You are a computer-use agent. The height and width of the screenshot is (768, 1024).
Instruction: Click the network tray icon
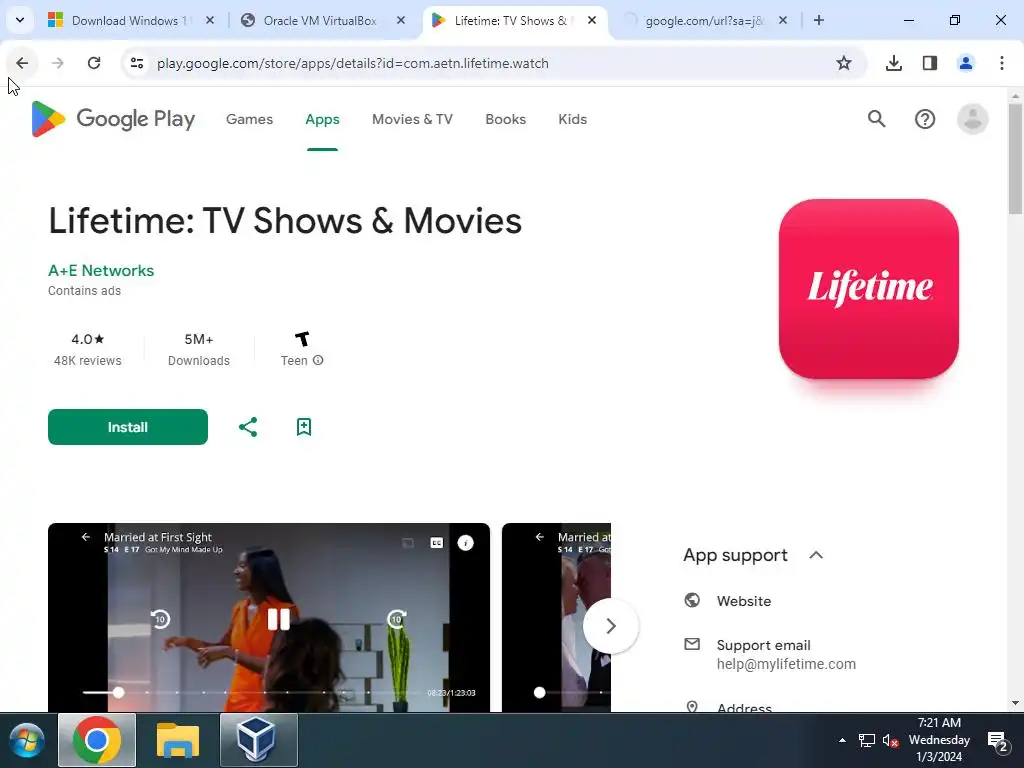(867, 741)
